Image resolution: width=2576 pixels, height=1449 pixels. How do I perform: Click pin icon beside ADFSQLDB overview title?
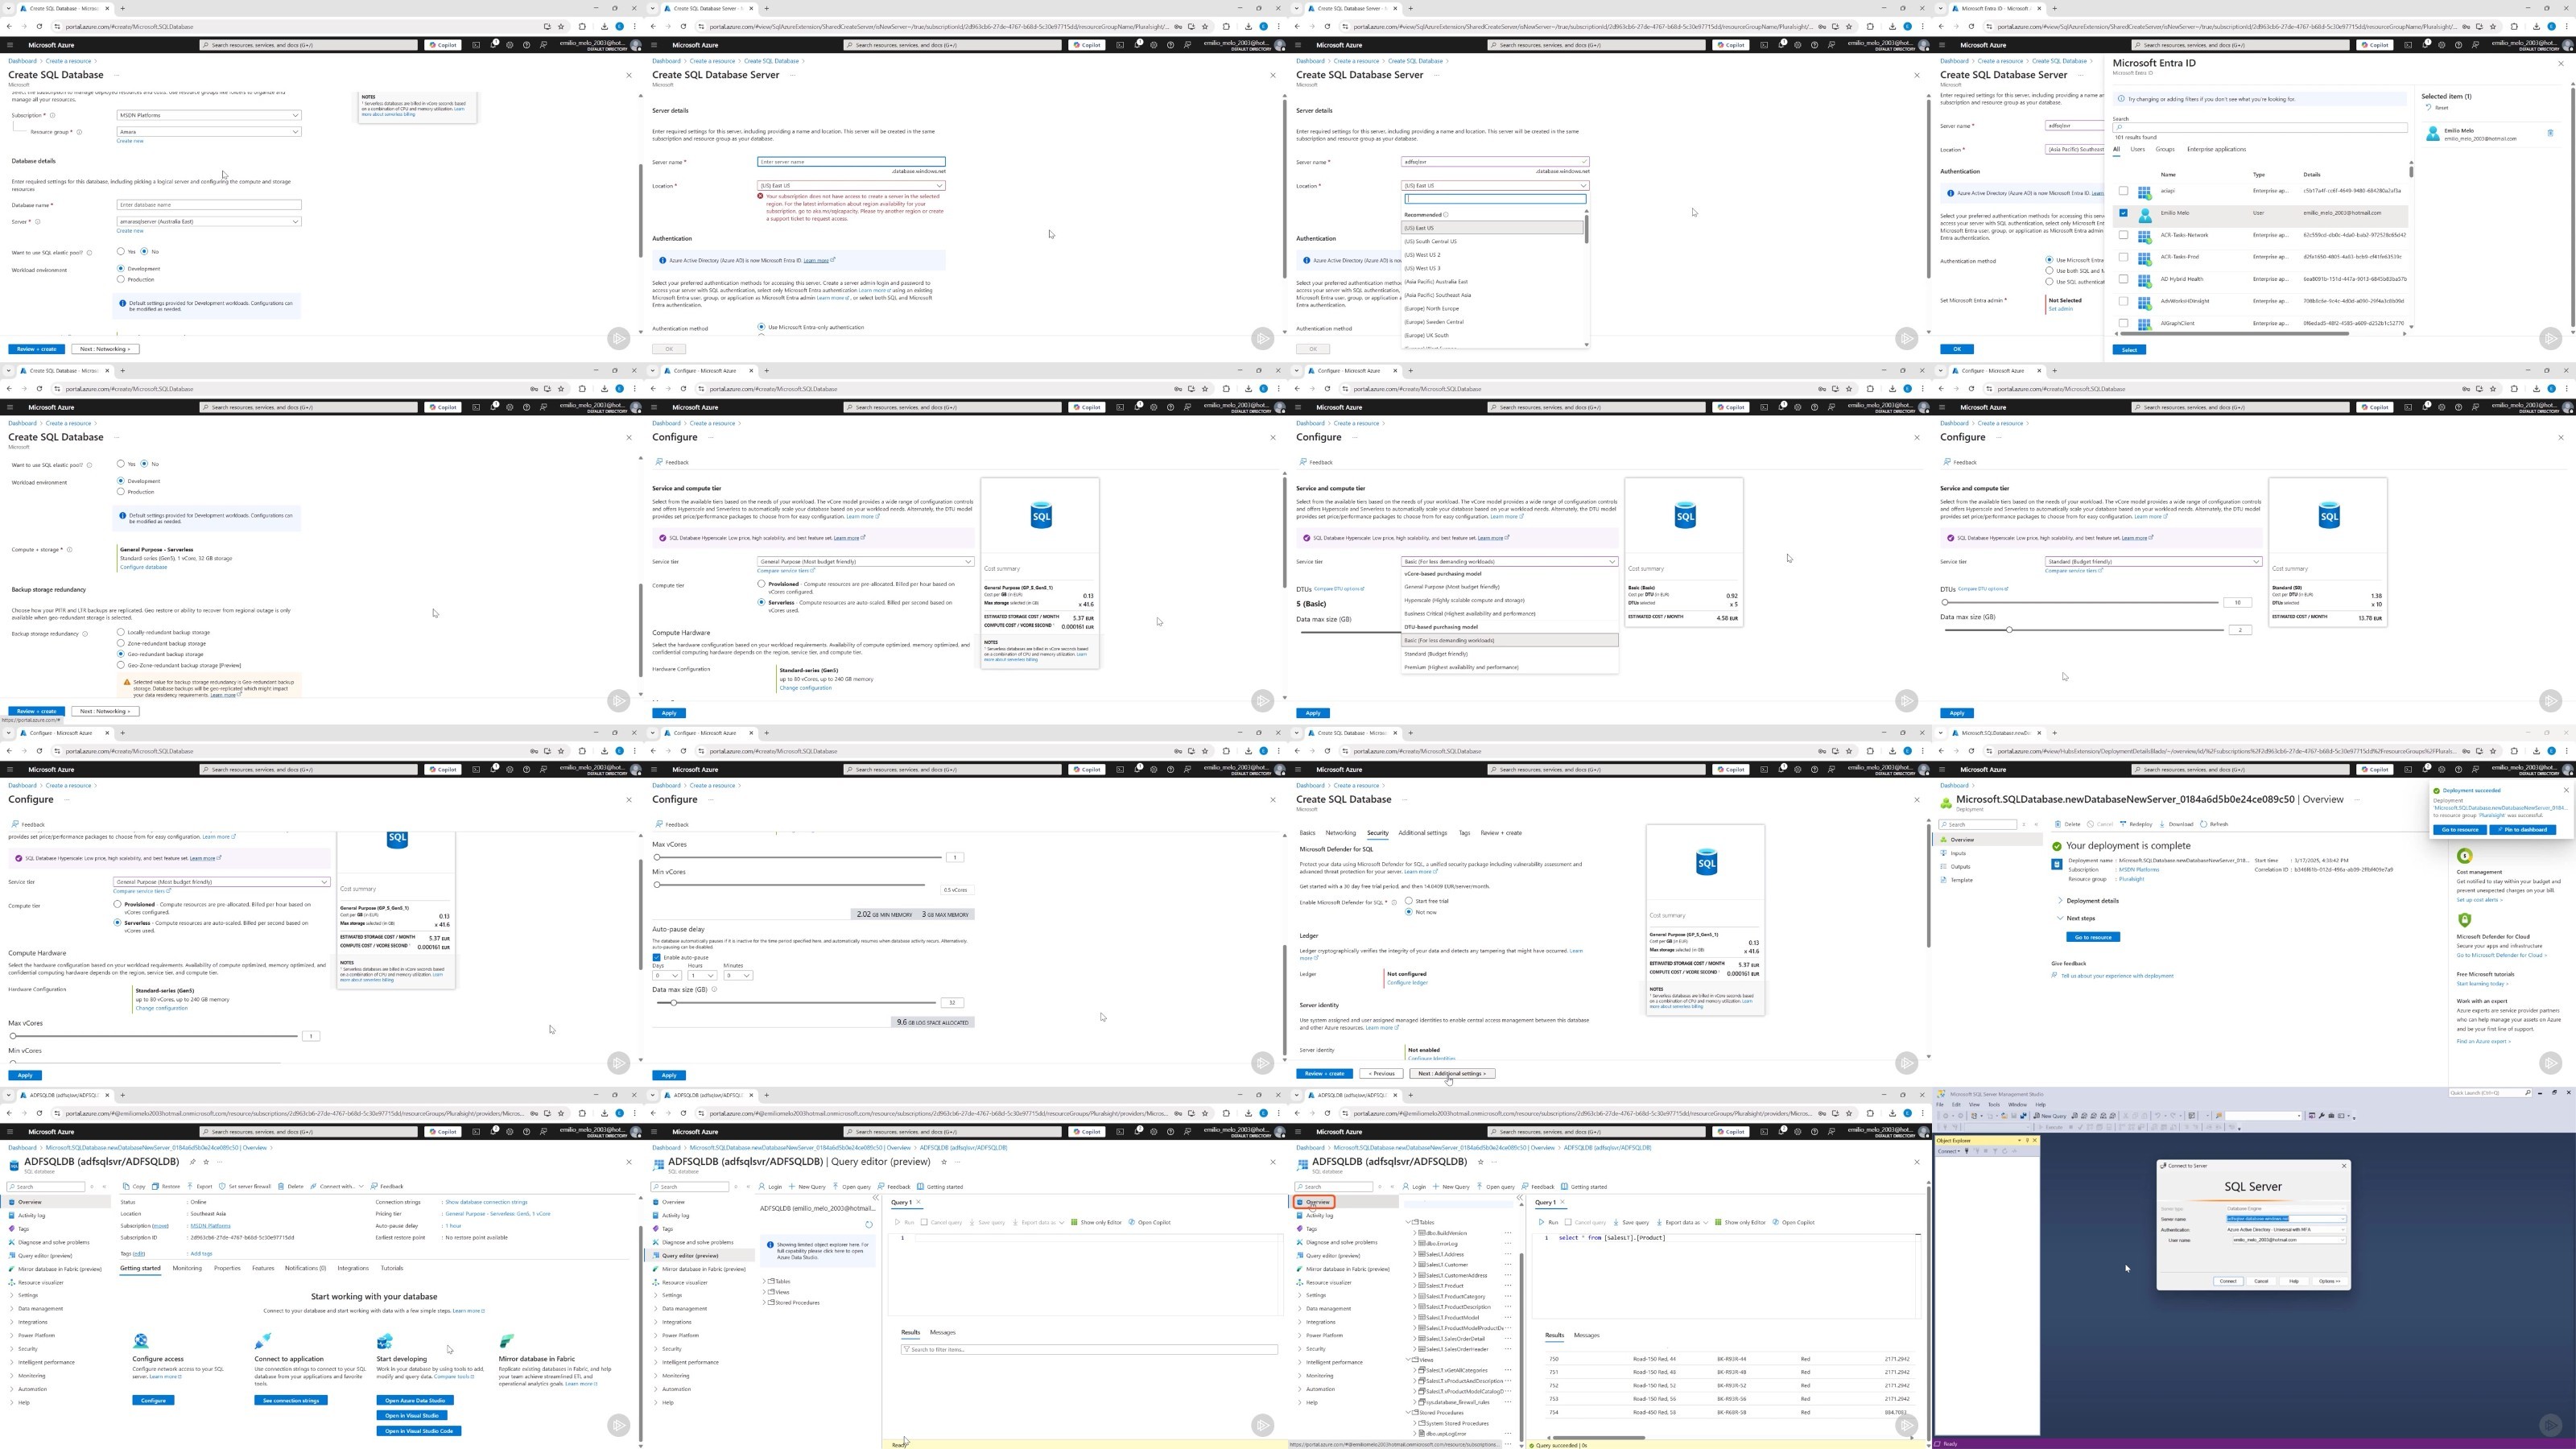192,1162
